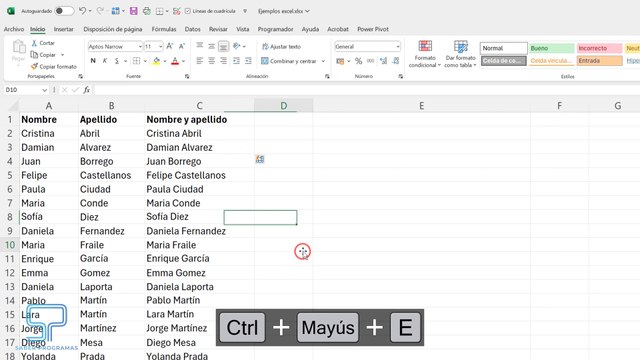Switch to Insertar tab
The image size is (640, 360).
(x=64, y=29)
